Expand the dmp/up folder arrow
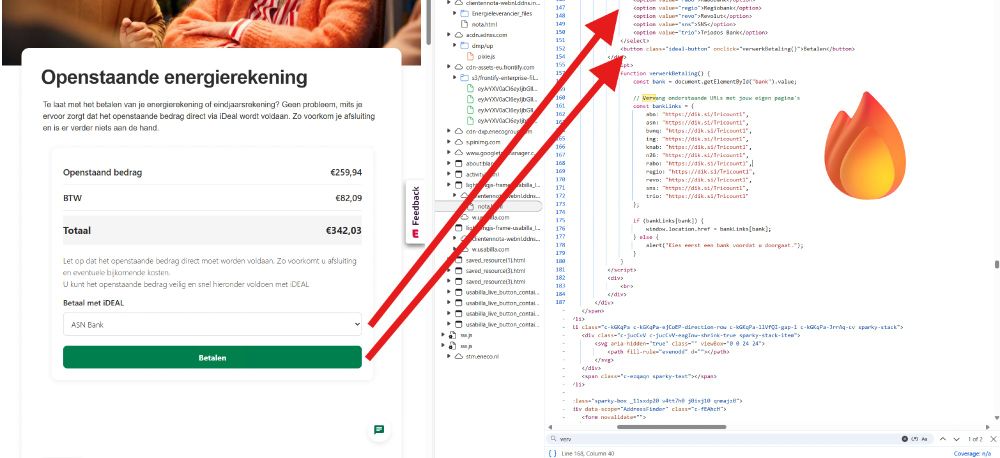Screen dimensions: 1000x458 pos(455,45)
